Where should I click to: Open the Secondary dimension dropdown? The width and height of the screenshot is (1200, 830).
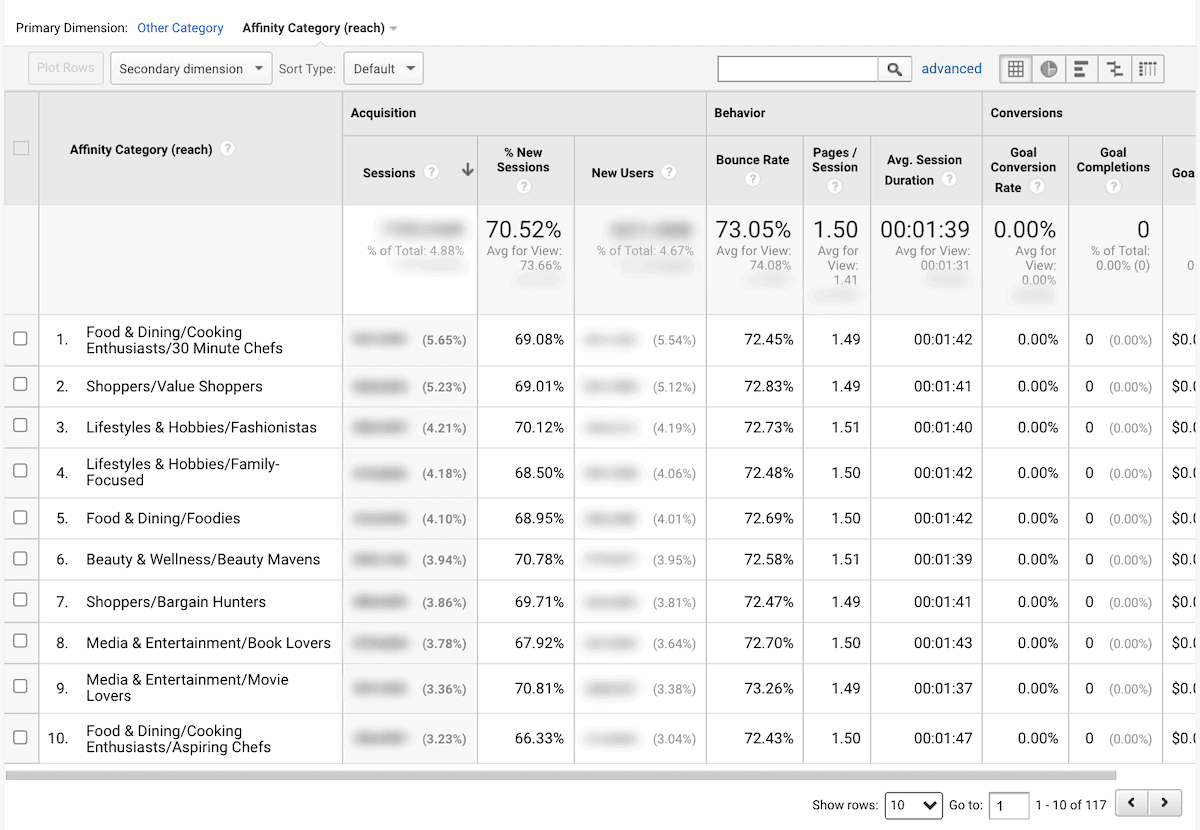click(191, 69)
